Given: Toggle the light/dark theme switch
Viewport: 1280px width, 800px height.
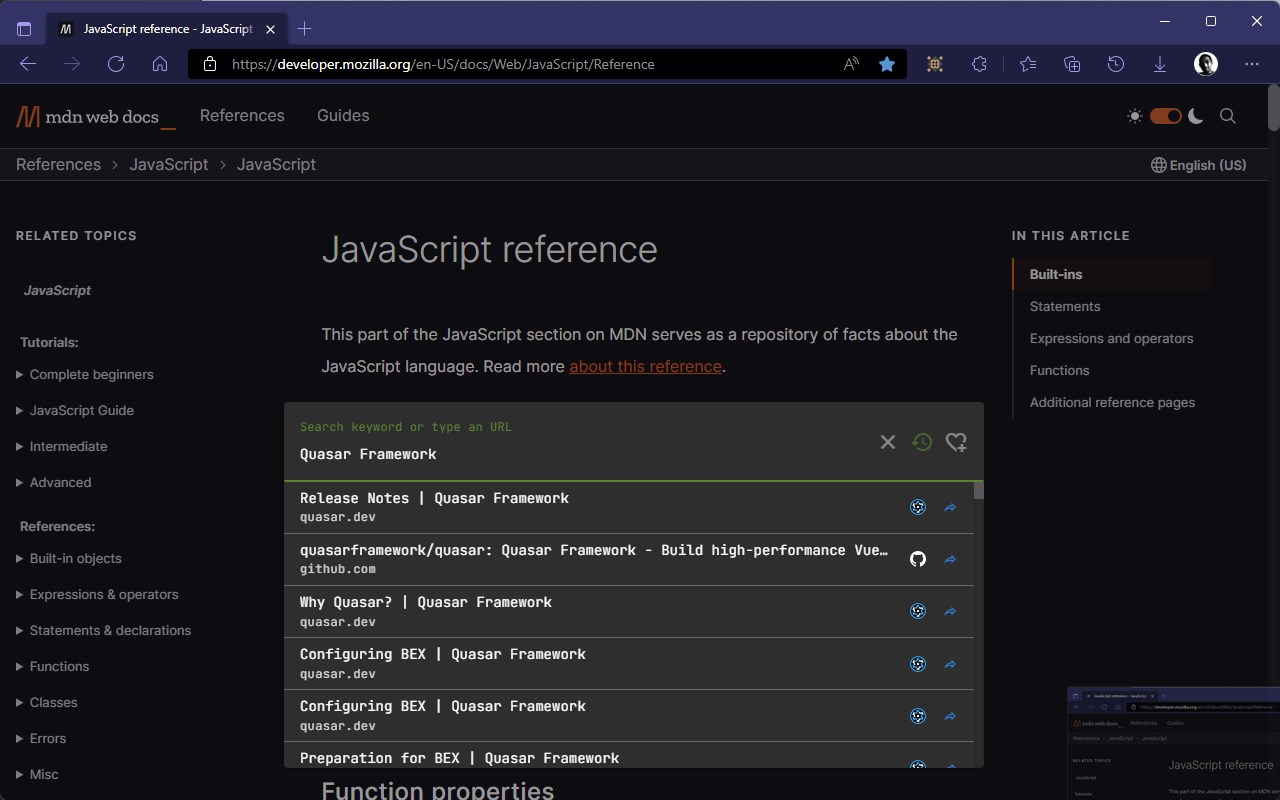Looking at the screenshot, I should (x=1165, y=116).
